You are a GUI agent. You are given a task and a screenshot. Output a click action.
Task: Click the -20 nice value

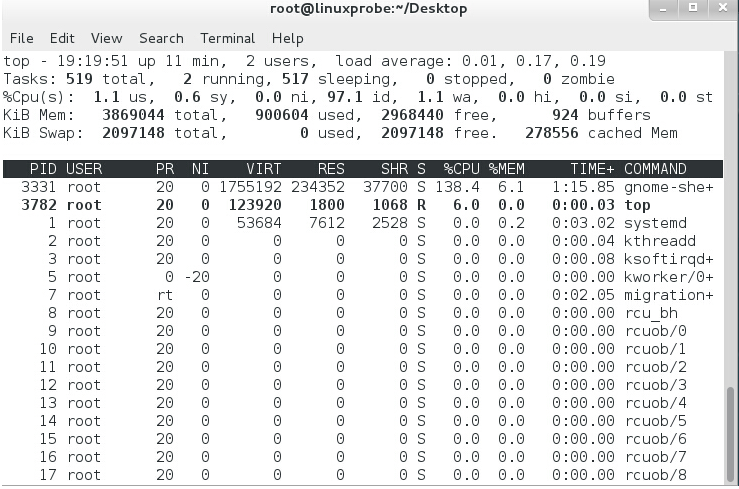coord(197,277)
